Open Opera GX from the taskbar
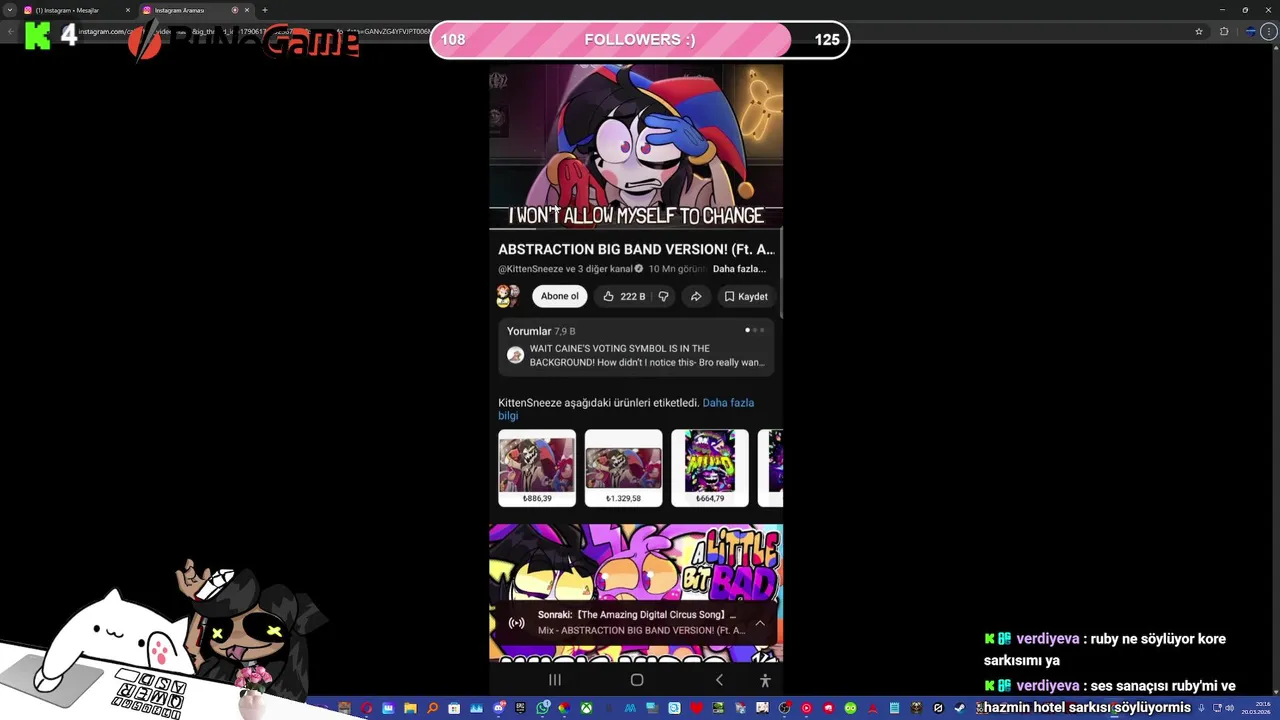The width and height of the screenshot is (1280, 720). click(367, 708)
